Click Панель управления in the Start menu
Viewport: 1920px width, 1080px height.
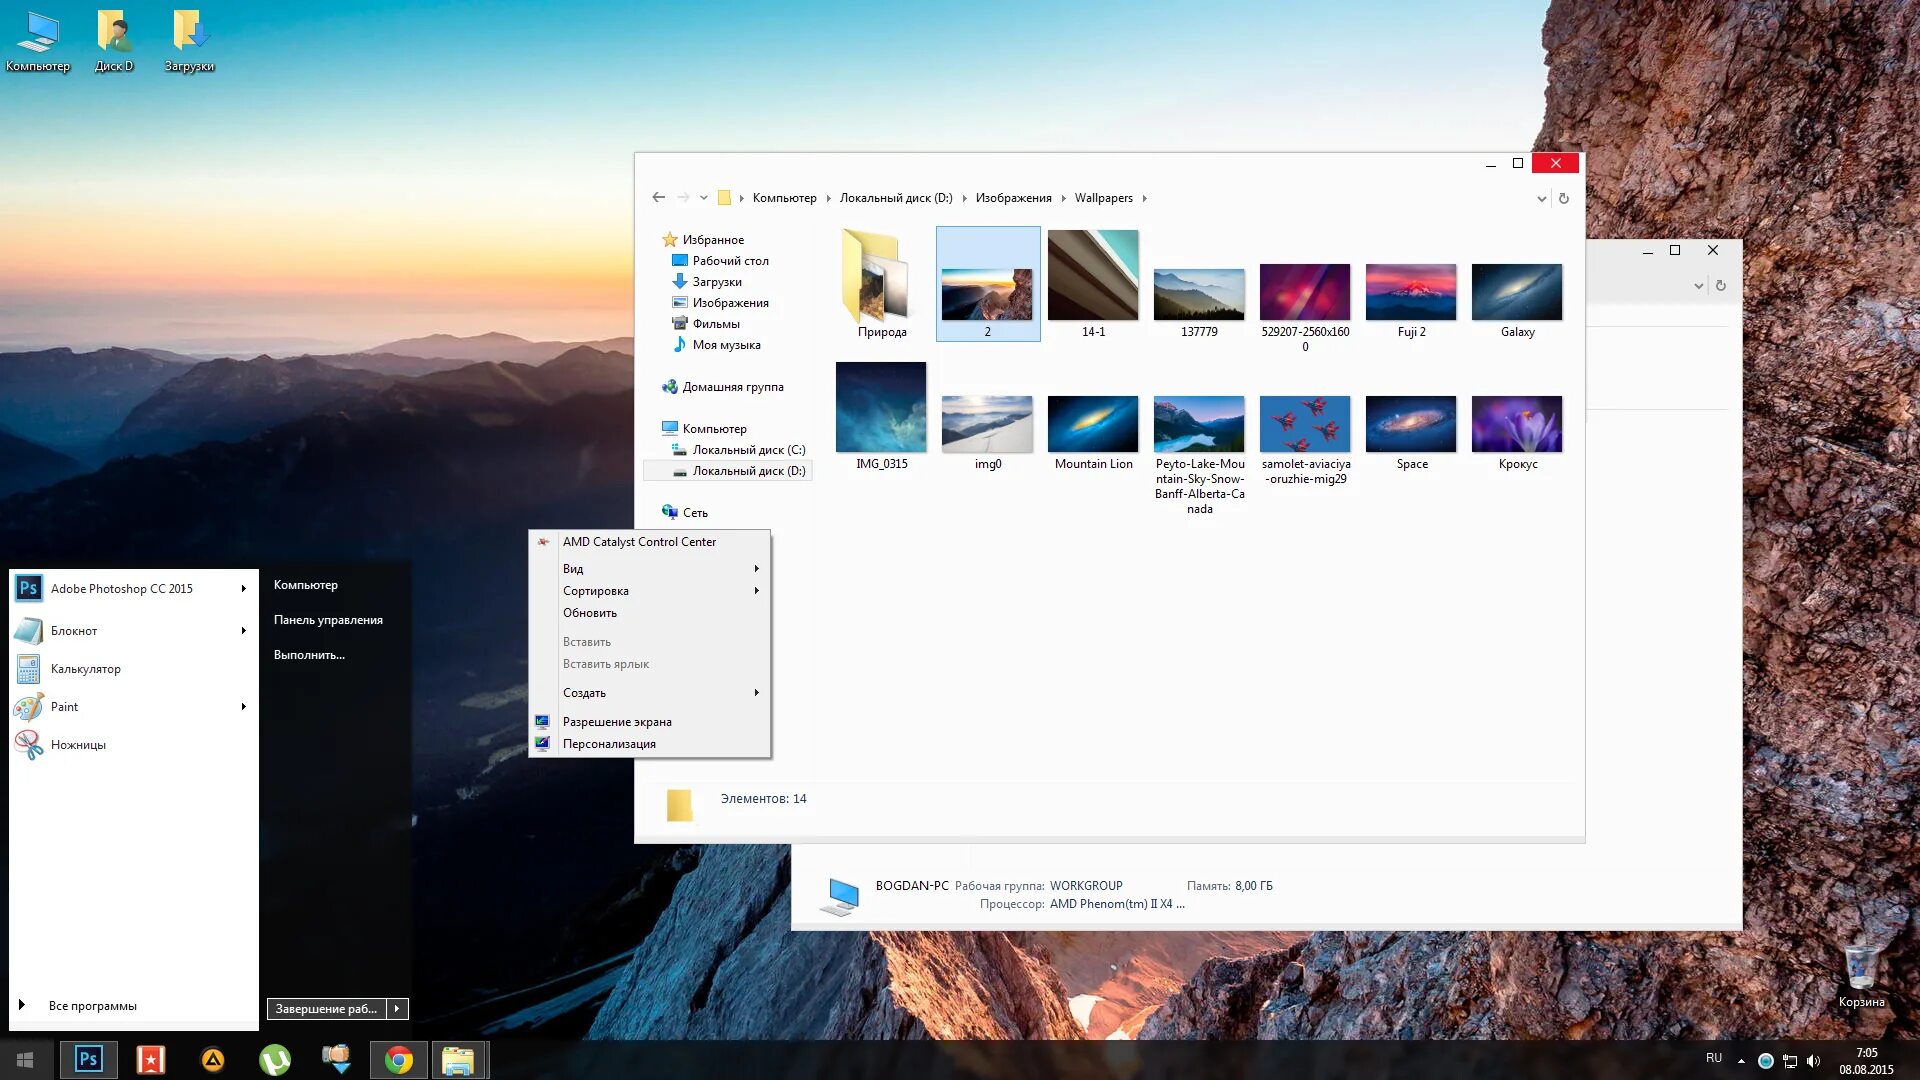click(x=328, y=620)
